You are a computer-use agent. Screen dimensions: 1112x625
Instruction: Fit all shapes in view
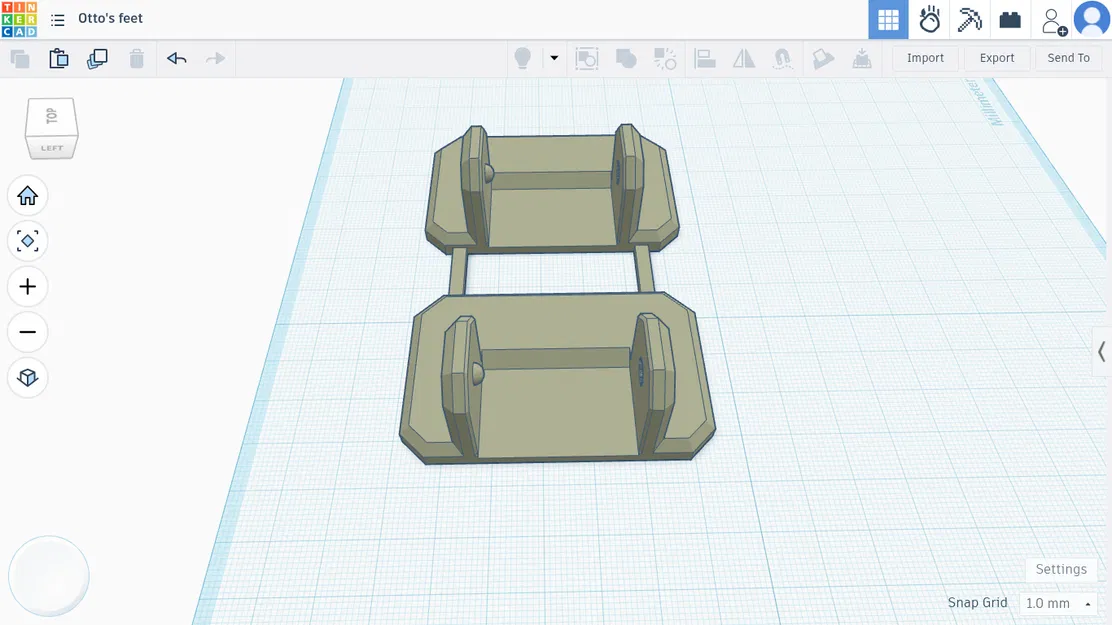point(28,241)
